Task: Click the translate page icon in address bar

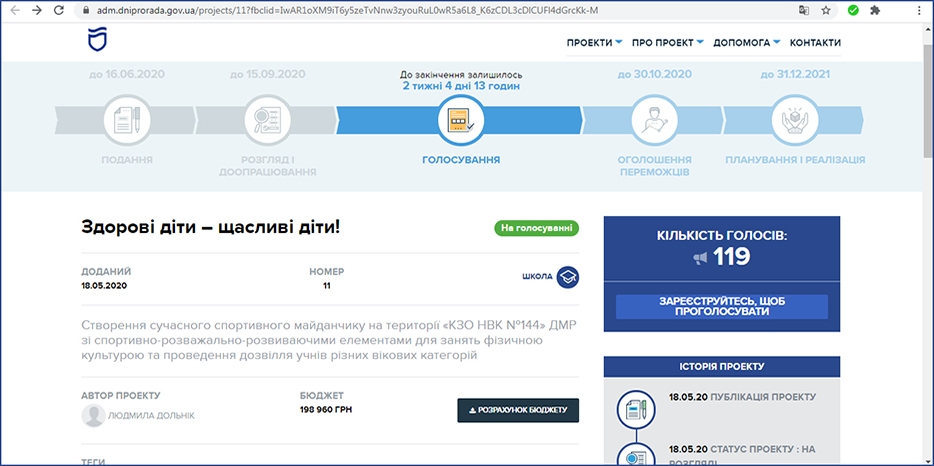Action: click(x=804, y=10)
